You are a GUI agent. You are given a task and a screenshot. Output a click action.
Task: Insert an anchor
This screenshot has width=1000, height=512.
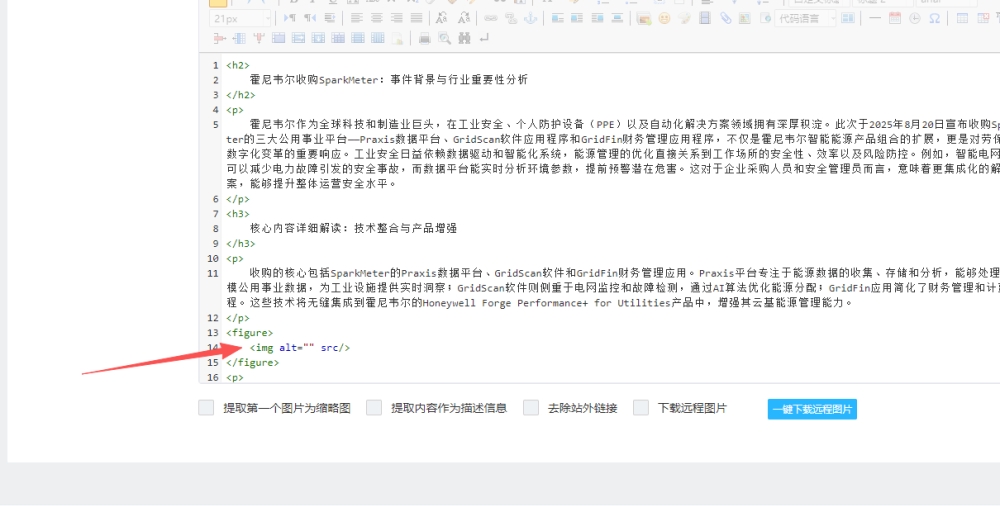click(530, 18)
